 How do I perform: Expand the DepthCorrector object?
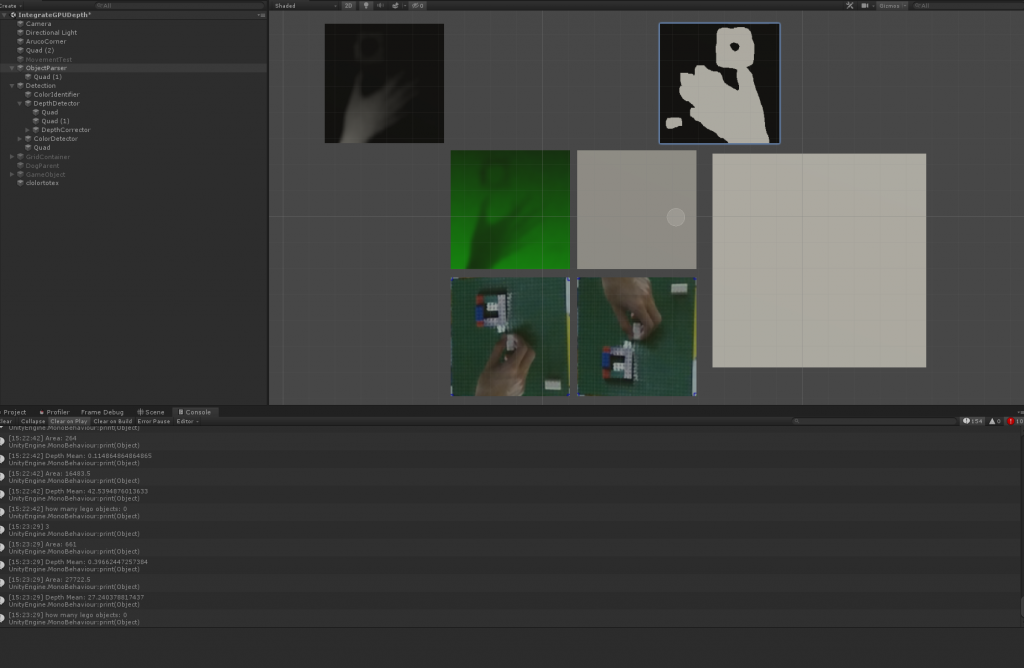tap(28, 130)
